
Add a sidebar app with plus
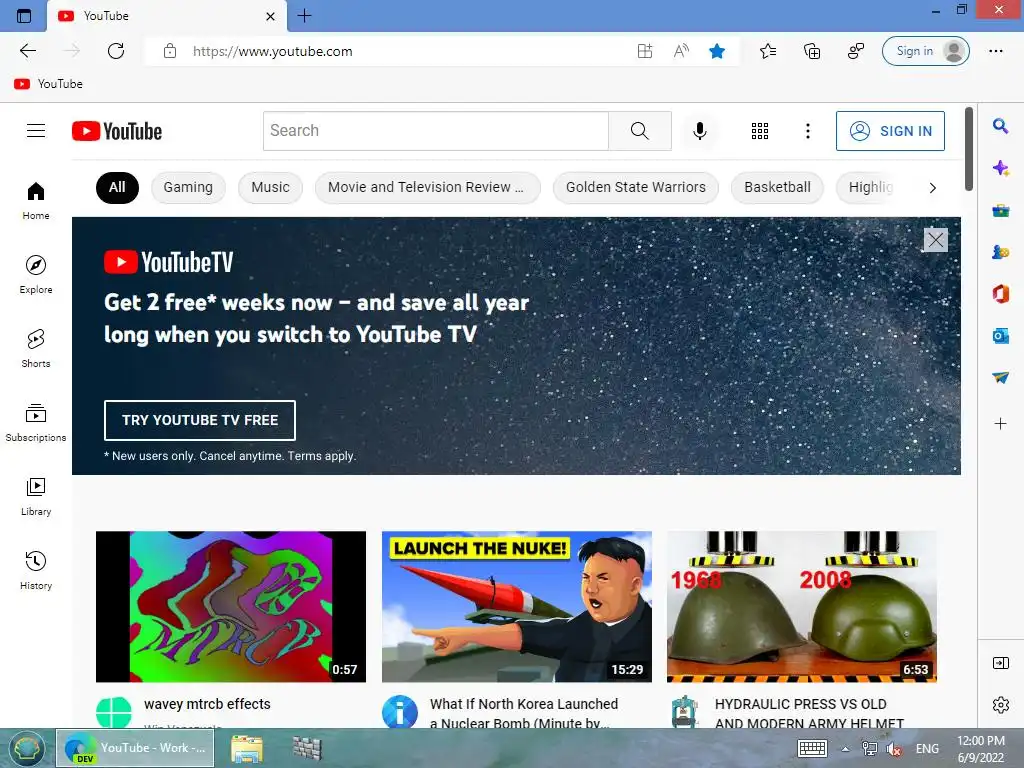tap(1000, 424)
